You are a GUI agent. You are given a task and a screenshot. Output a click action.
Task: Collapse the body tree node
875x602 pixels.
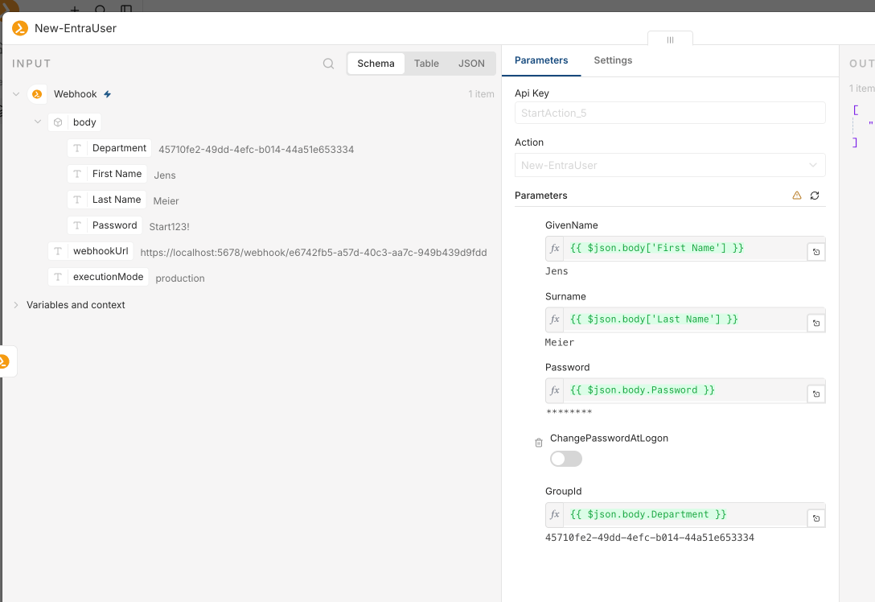tap(37, 122)
